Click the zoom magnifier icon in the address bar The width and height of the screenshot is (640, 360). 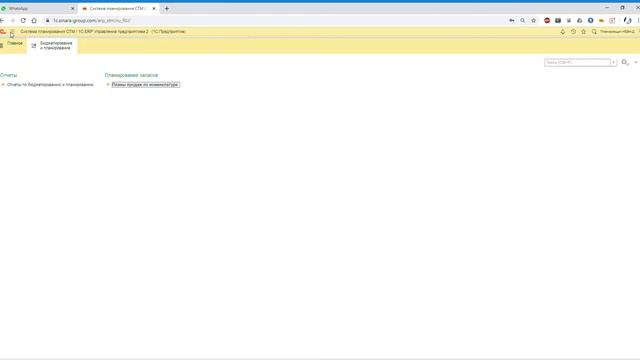coord(522,20)
